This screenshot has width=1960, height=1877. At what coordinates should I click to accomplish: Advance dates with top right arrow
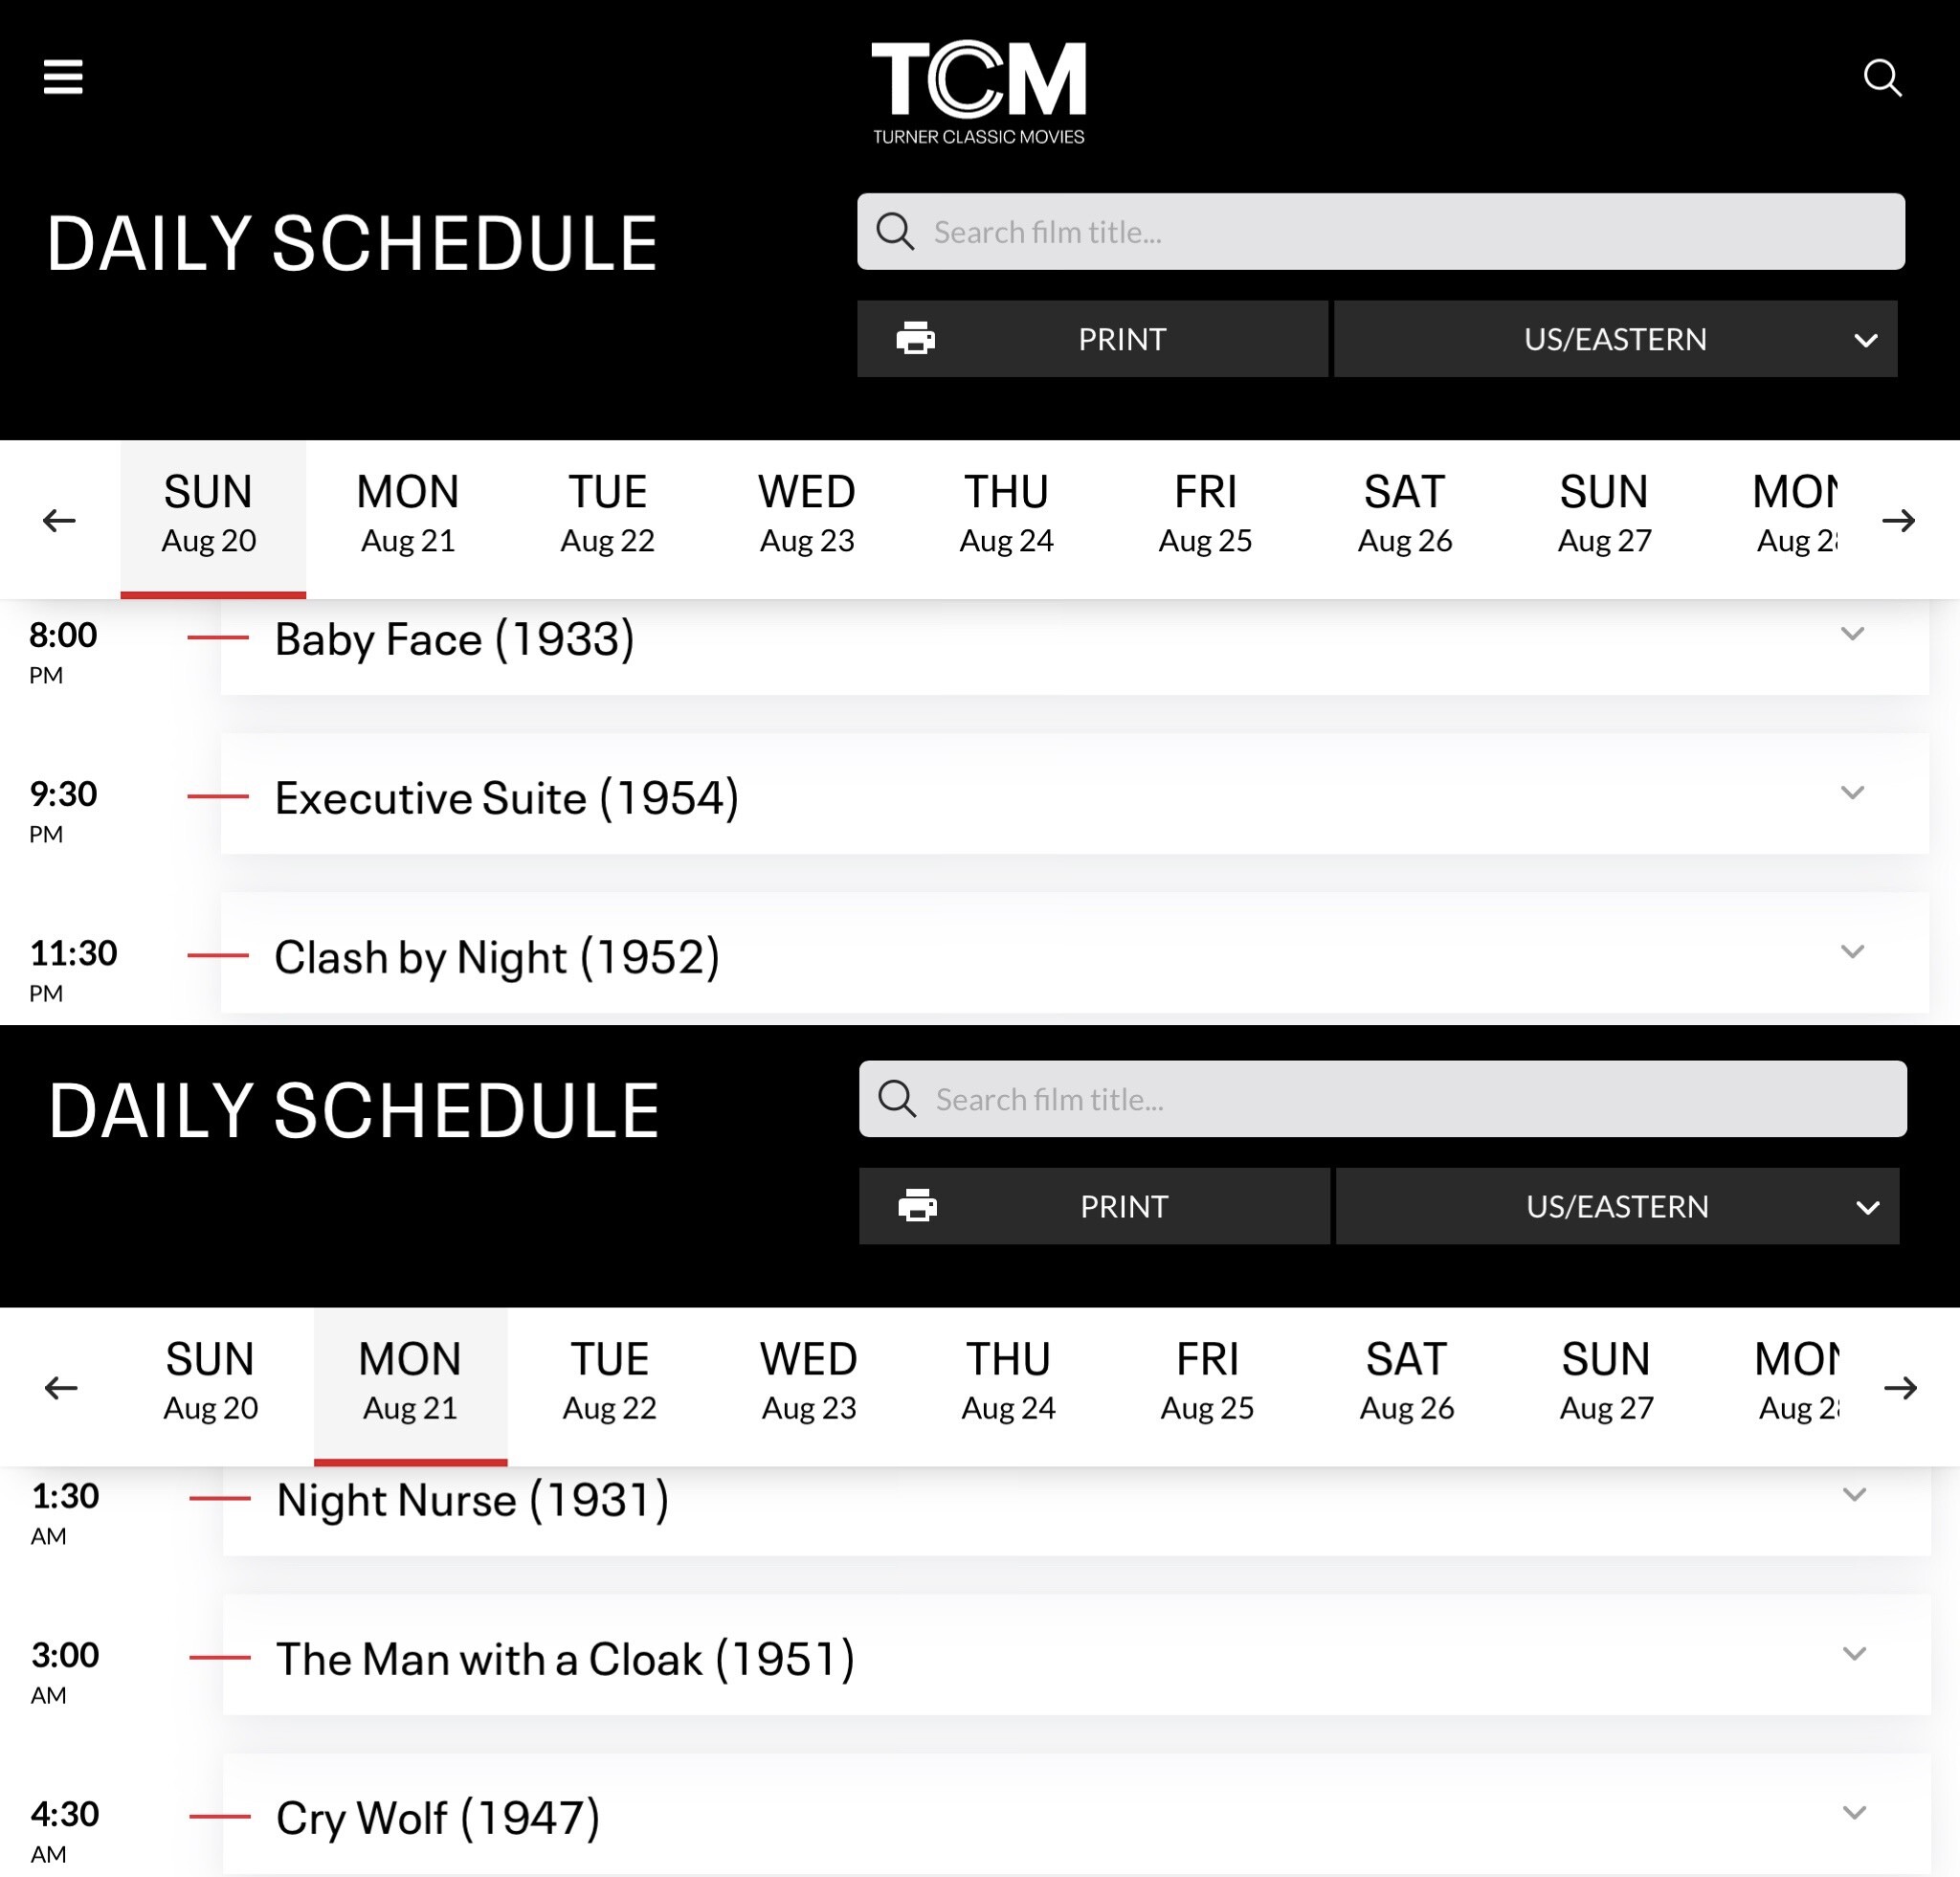tap(1898, 520)
